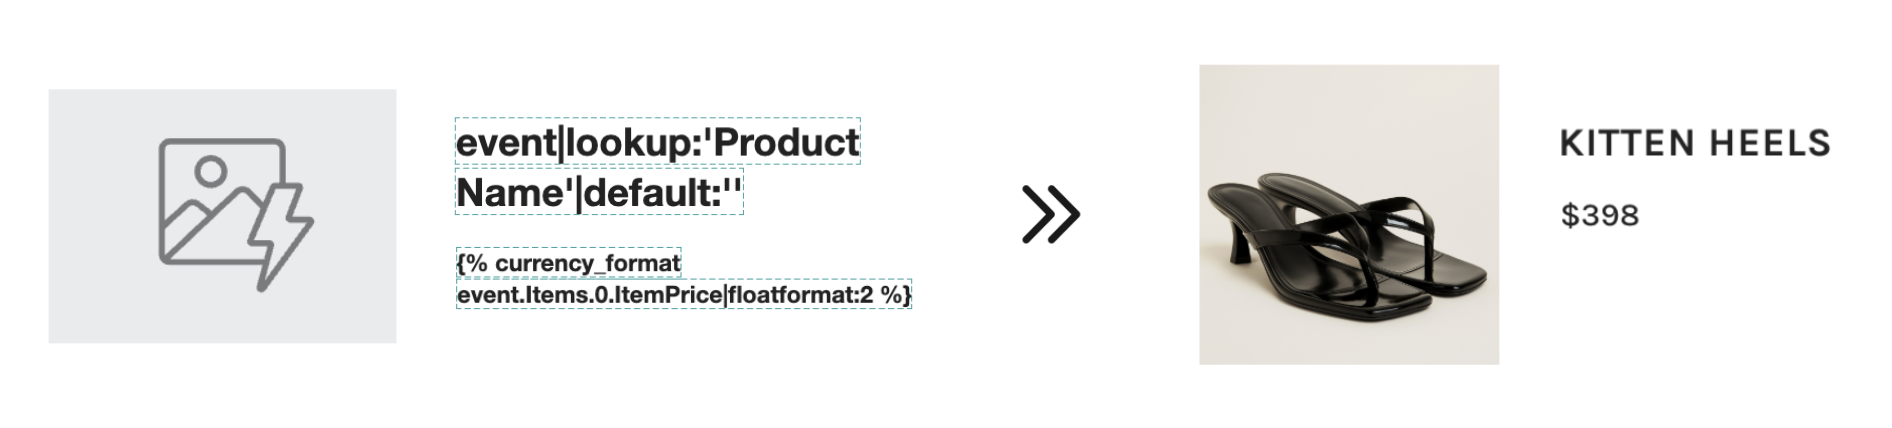
Task: Select the "{% currency_format" text line
Action: tap(568, 263)
